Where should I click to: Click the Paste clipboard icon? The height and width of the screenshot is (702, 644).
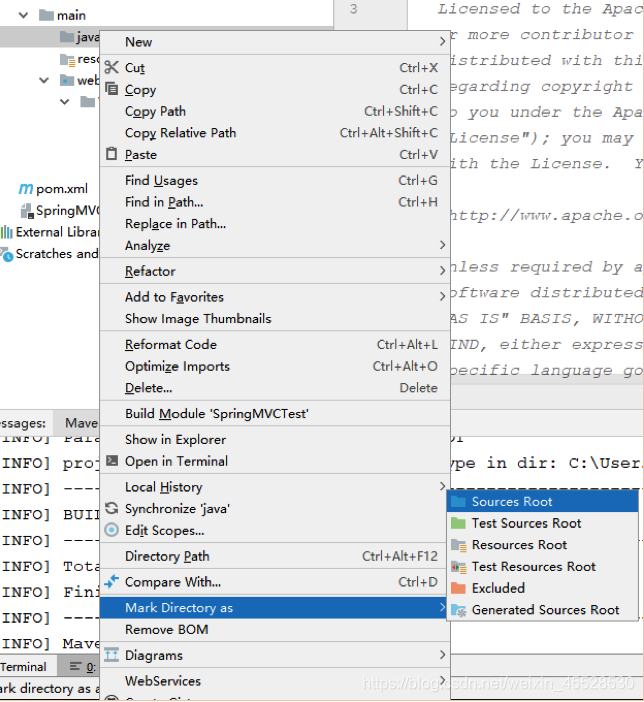pos(112,154)
